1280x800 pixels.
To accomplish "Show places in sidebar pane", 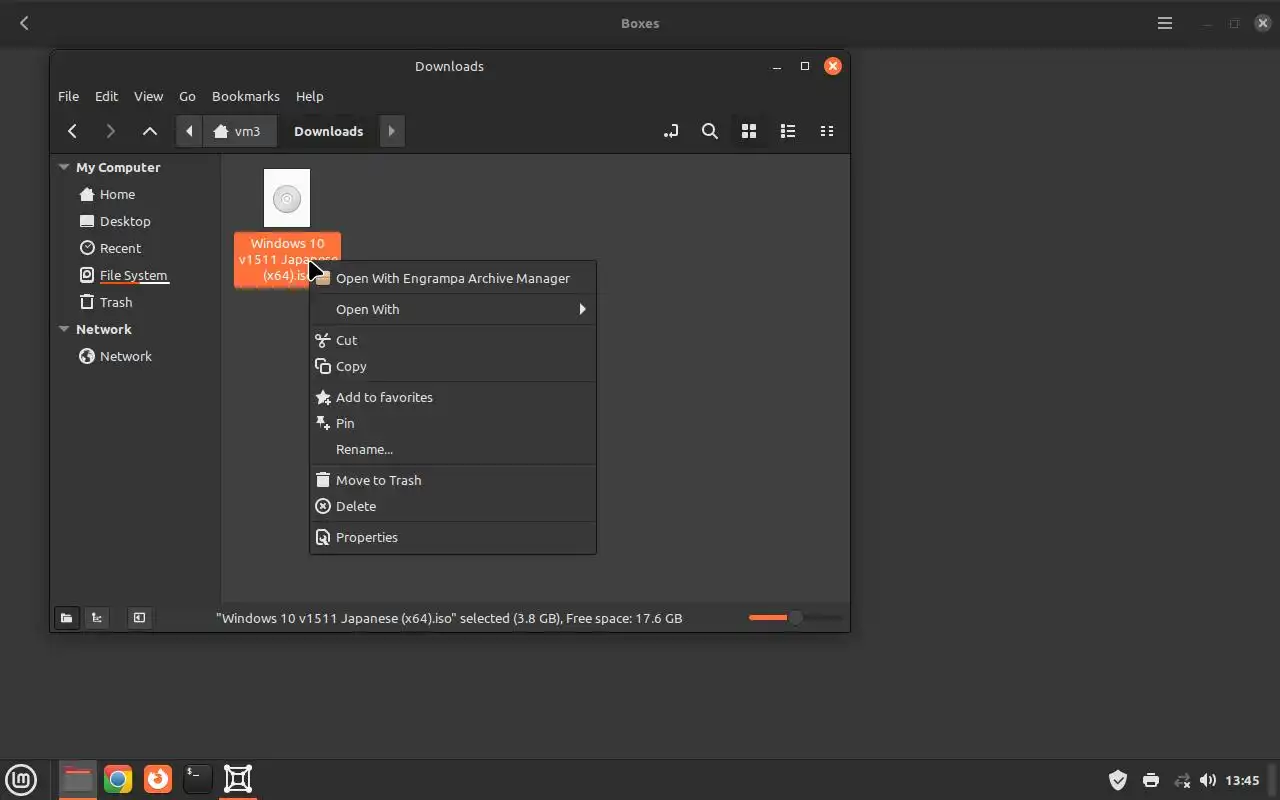I will [66, 618].
